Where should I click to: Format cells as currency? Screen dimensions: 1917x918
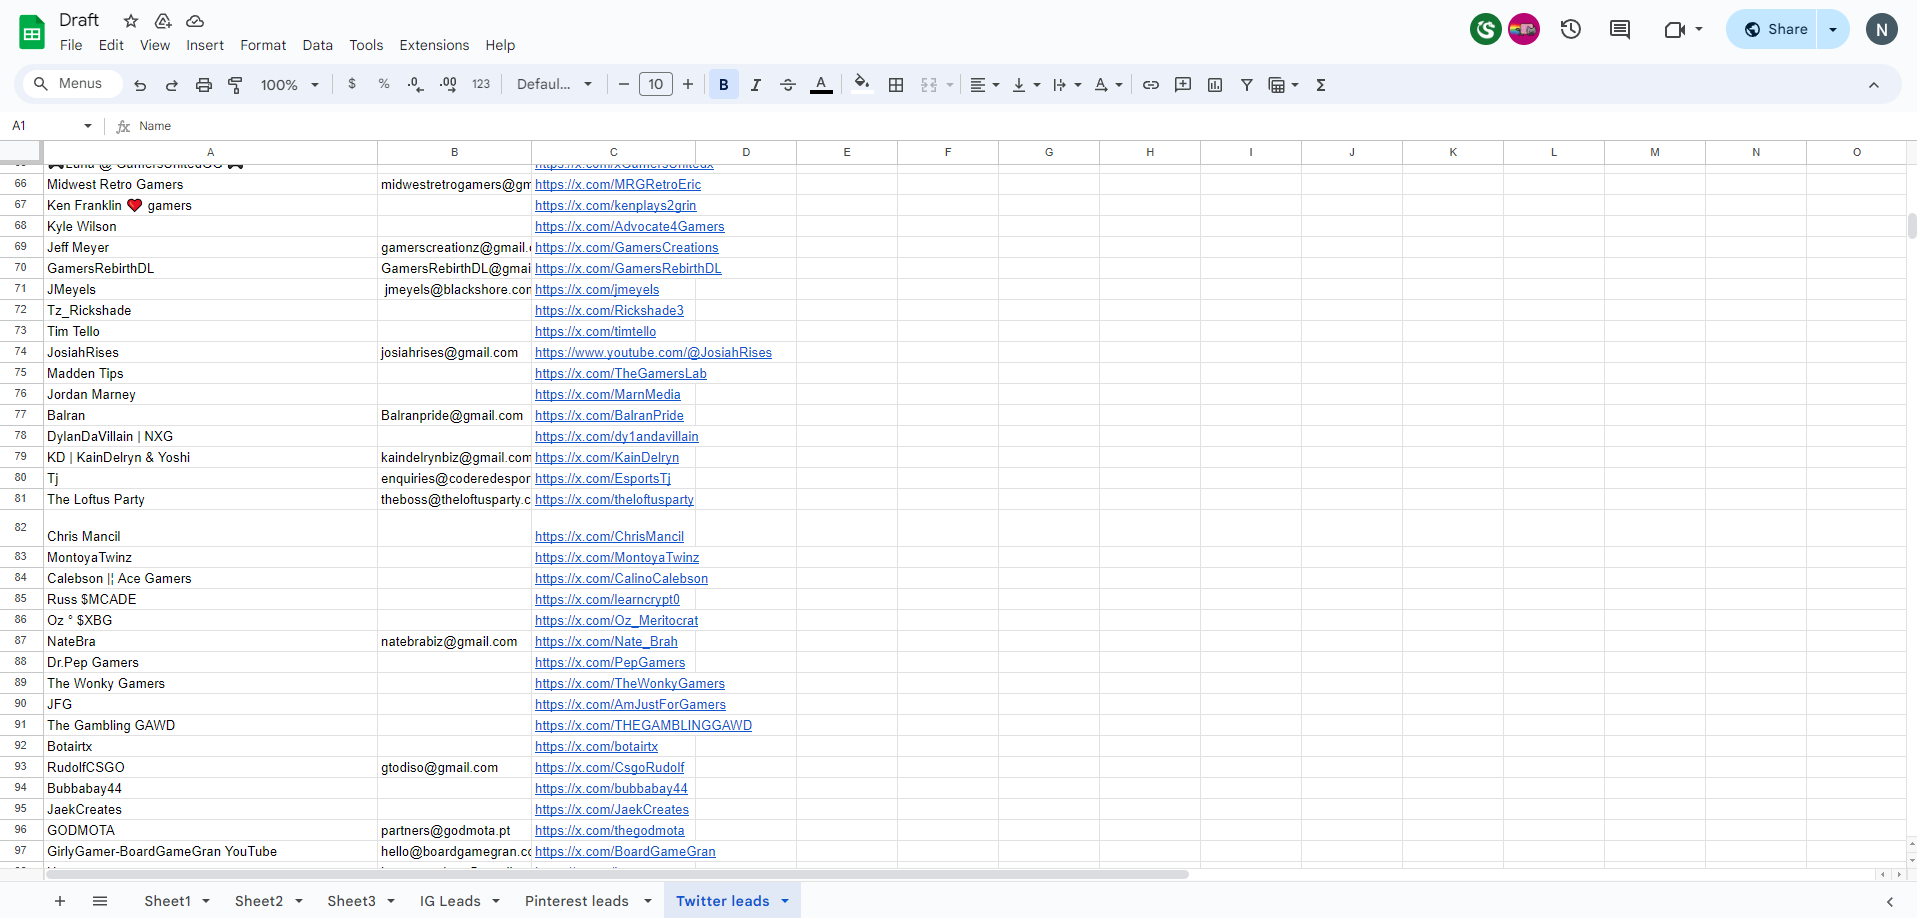click(352, 85)
